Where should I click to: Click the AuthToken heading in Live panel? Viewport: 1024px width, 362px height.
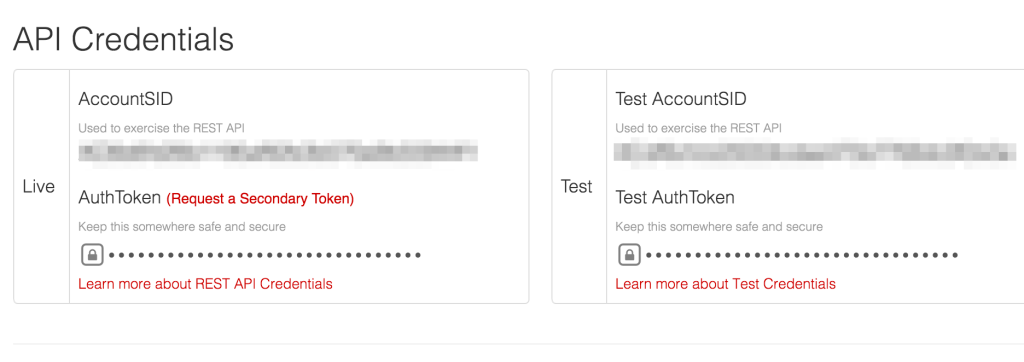click(x=120, y=197)
